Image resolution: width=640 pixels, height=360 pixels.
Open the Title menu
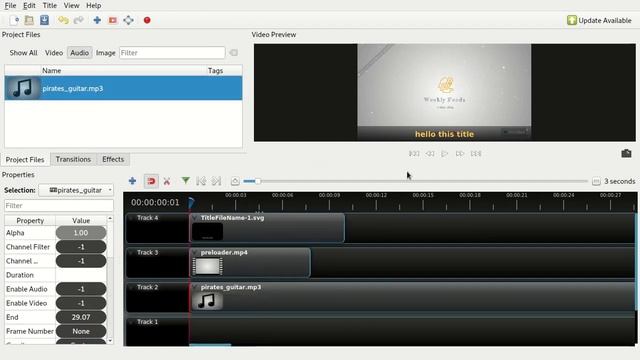click(x=50, y=5)
